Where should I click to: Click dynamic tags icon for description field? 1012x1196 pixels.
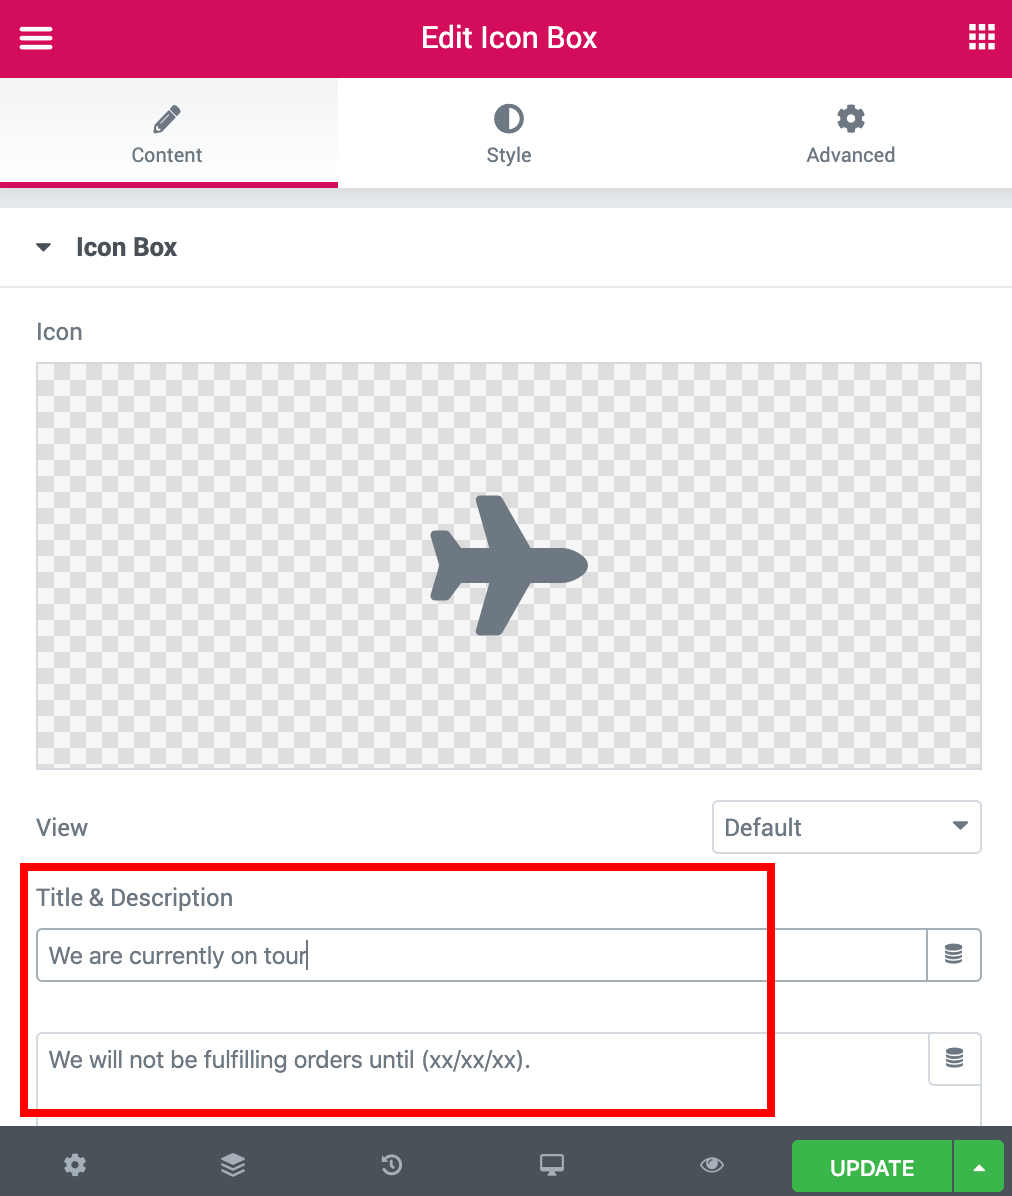pos(954,1059)
